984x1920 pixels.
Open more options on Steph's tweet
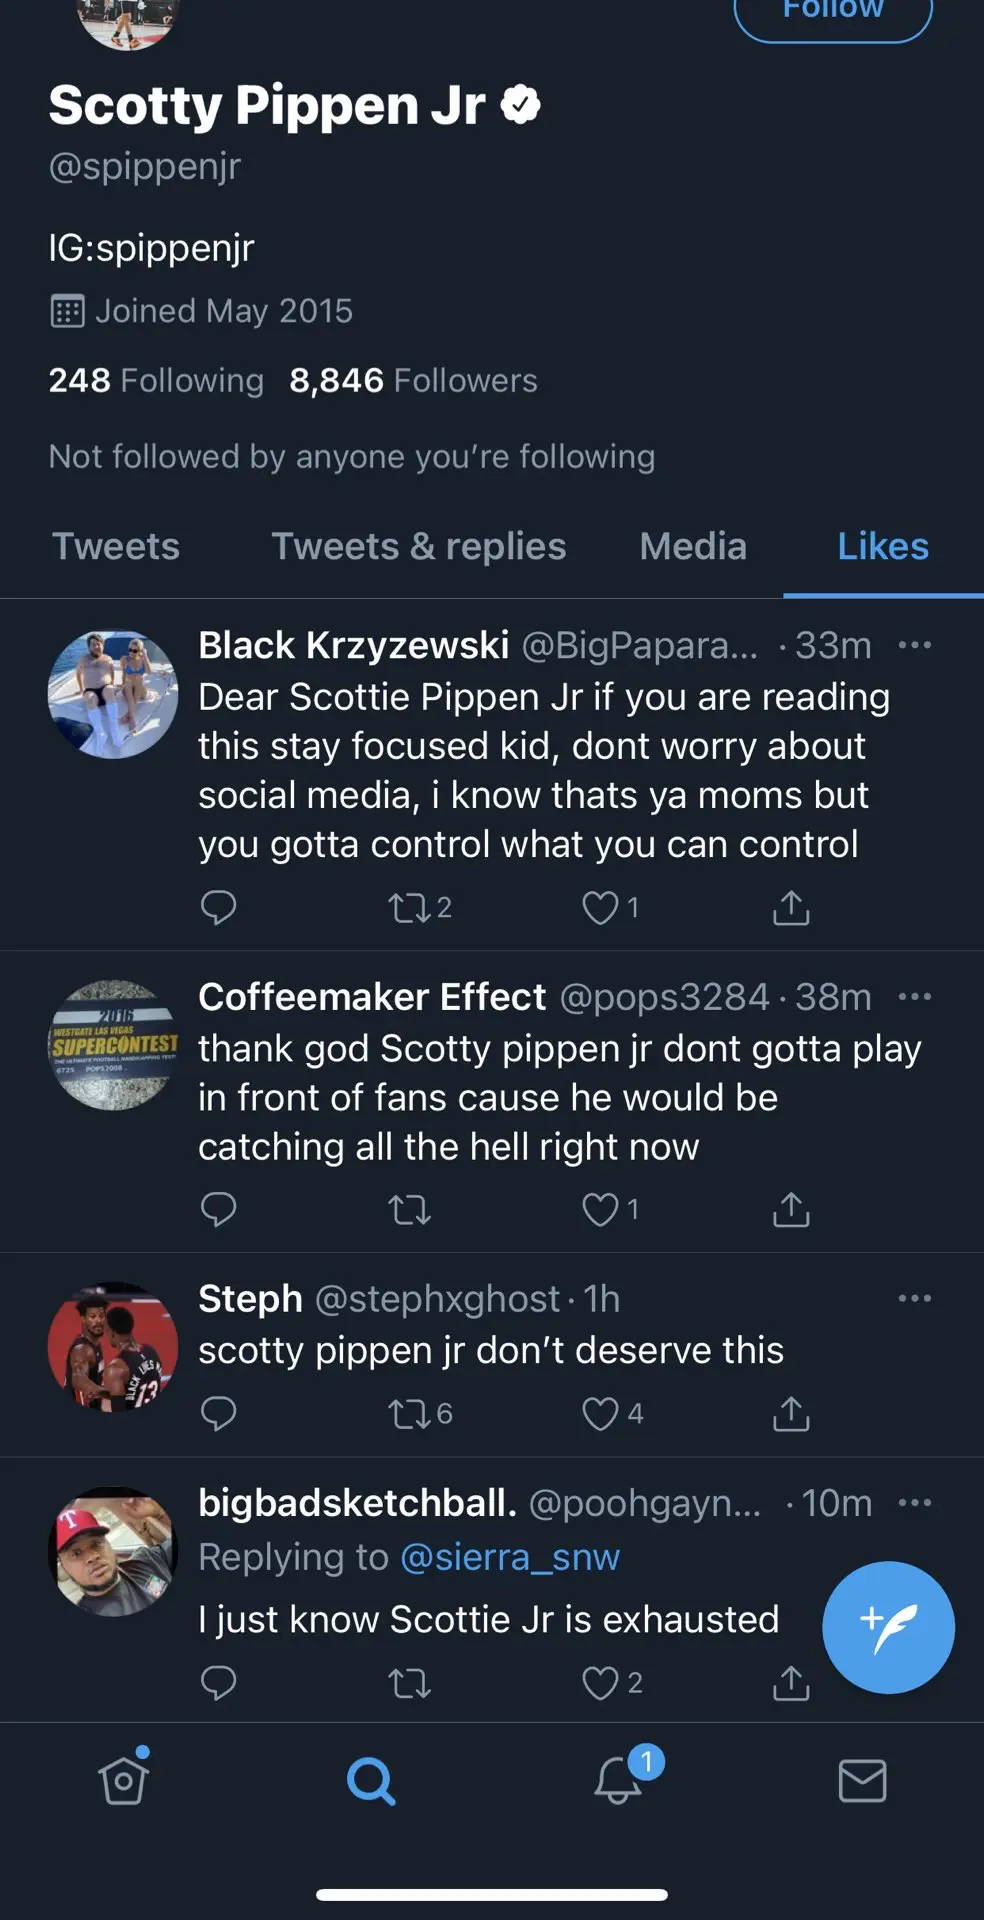pos(915,1298)
